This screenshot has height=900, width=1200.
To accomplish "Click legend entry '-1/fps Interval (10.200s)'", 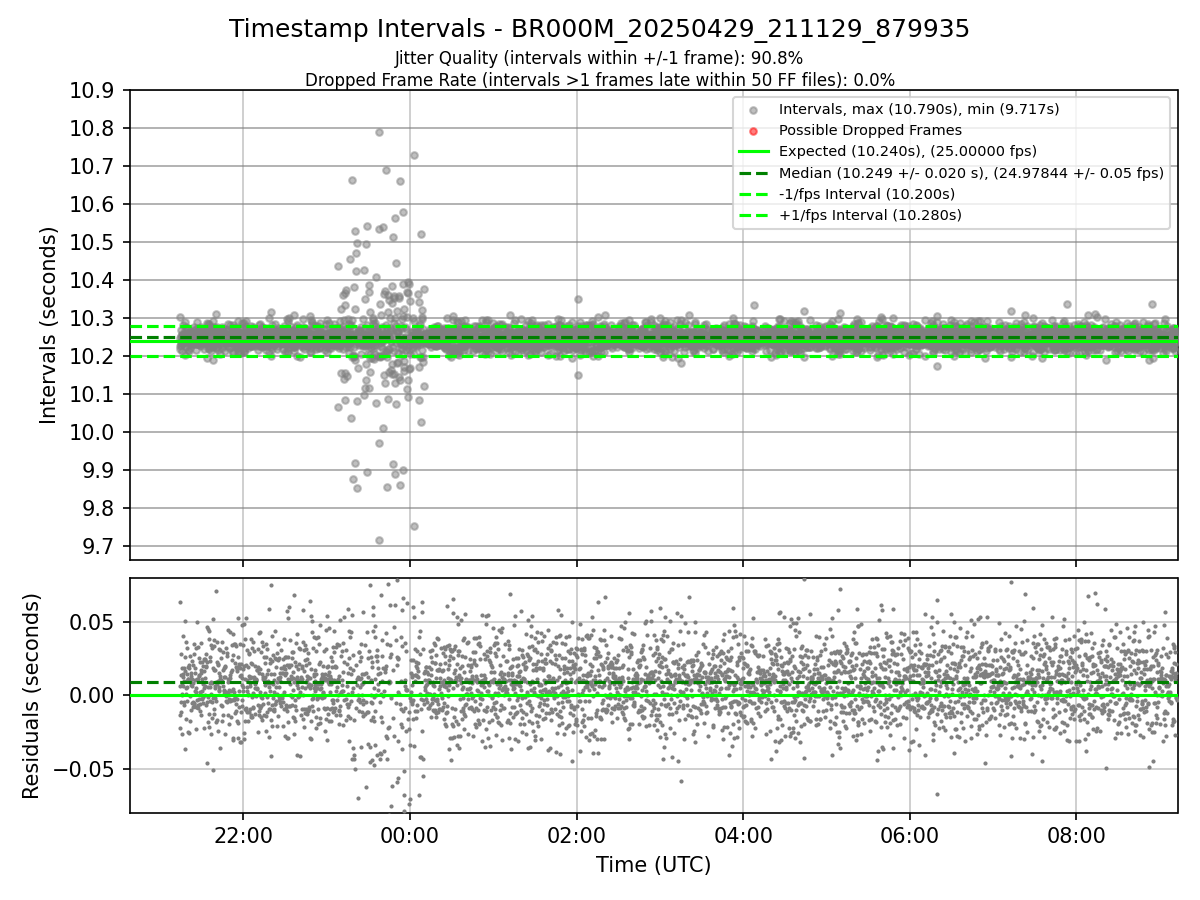I will [867, 194].
